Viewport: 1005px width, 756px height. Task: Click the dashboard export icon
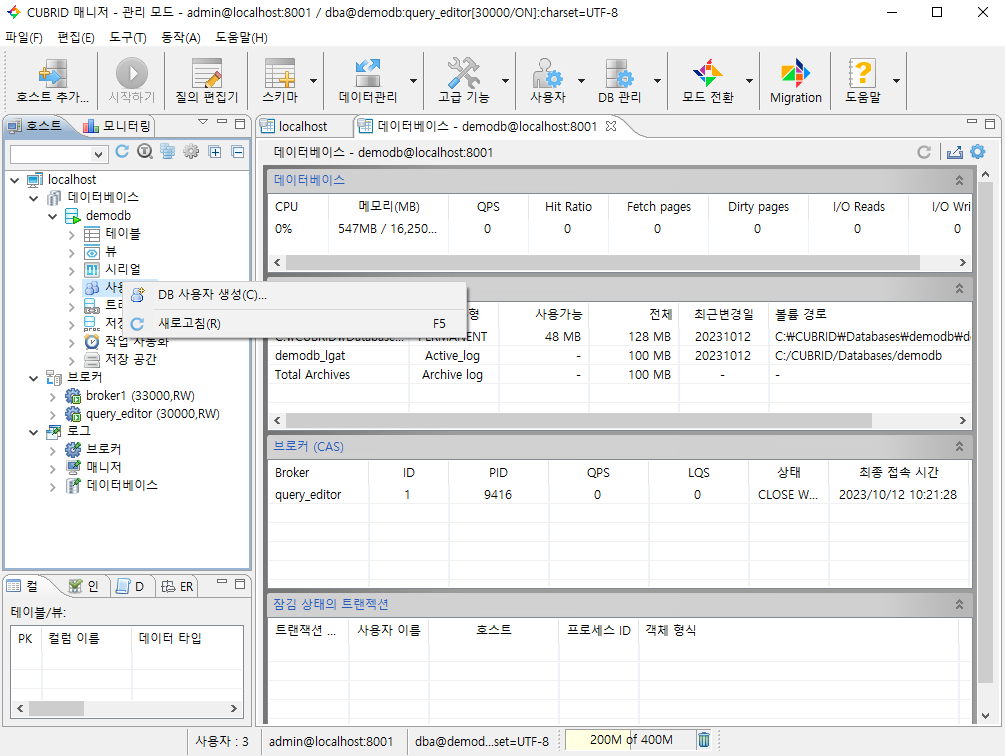pyautogui.click(x=954, y=152)
